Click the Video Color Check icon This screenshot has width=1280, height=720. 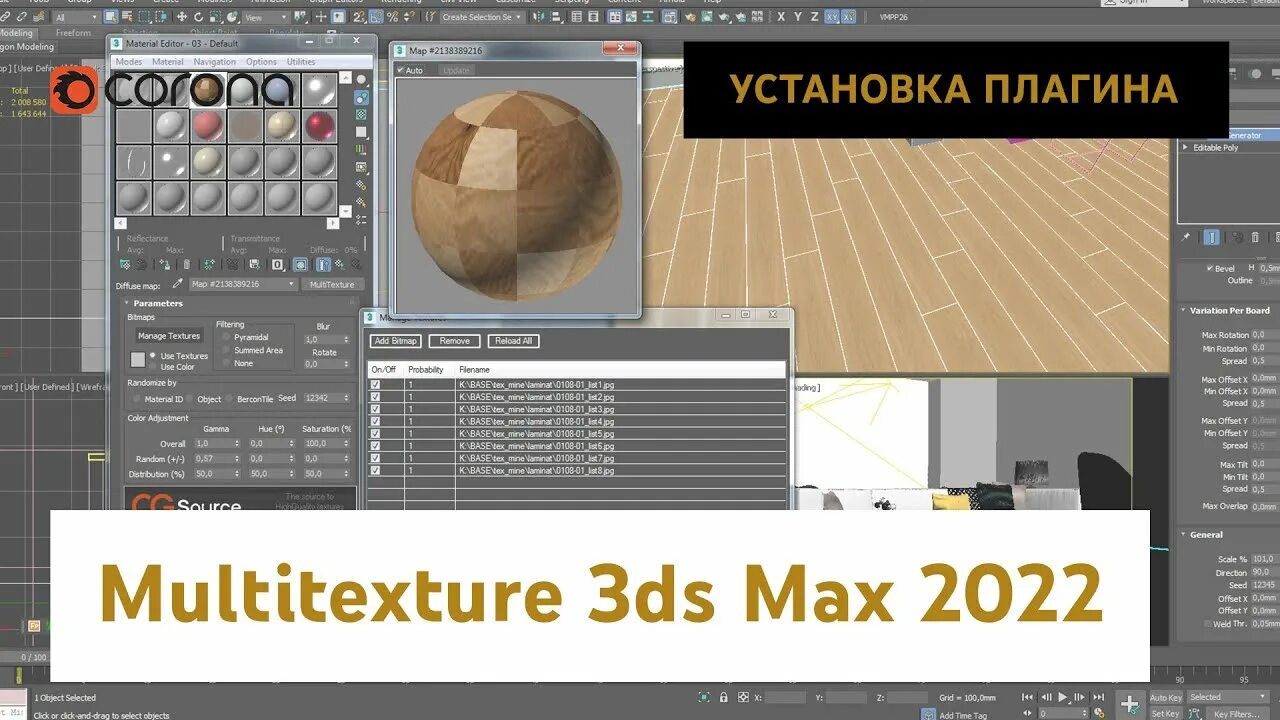point(361,149)
